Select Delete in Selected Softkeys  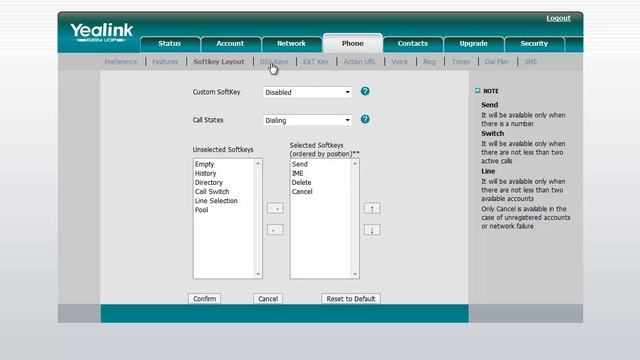(x=301, y=182)
